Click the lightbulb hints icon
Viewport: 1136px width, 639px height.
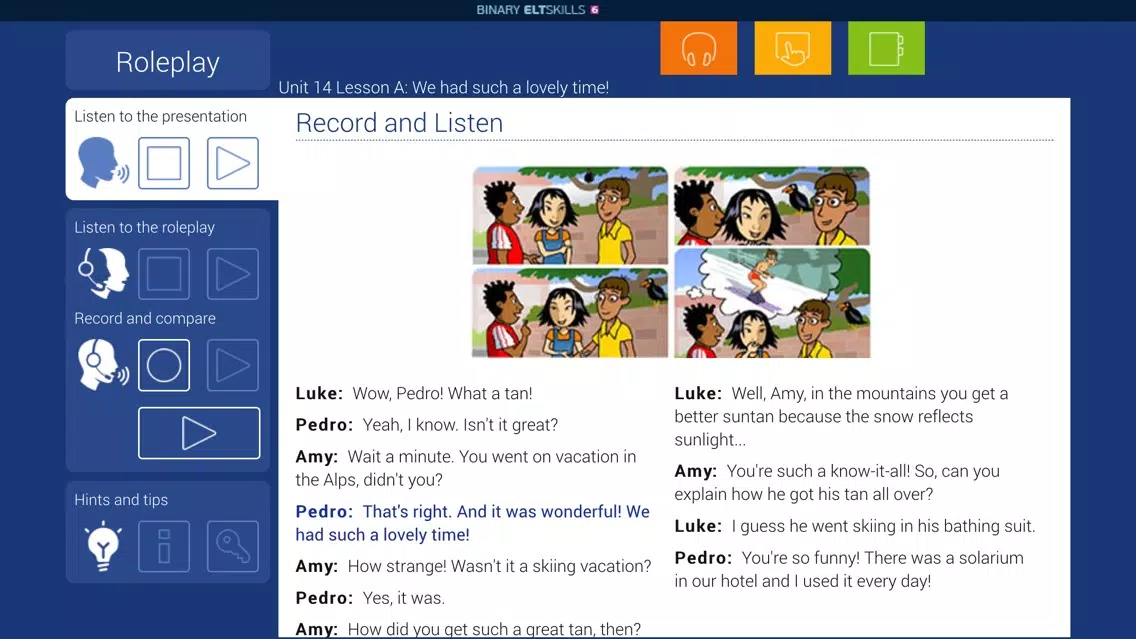coord(103,546)
